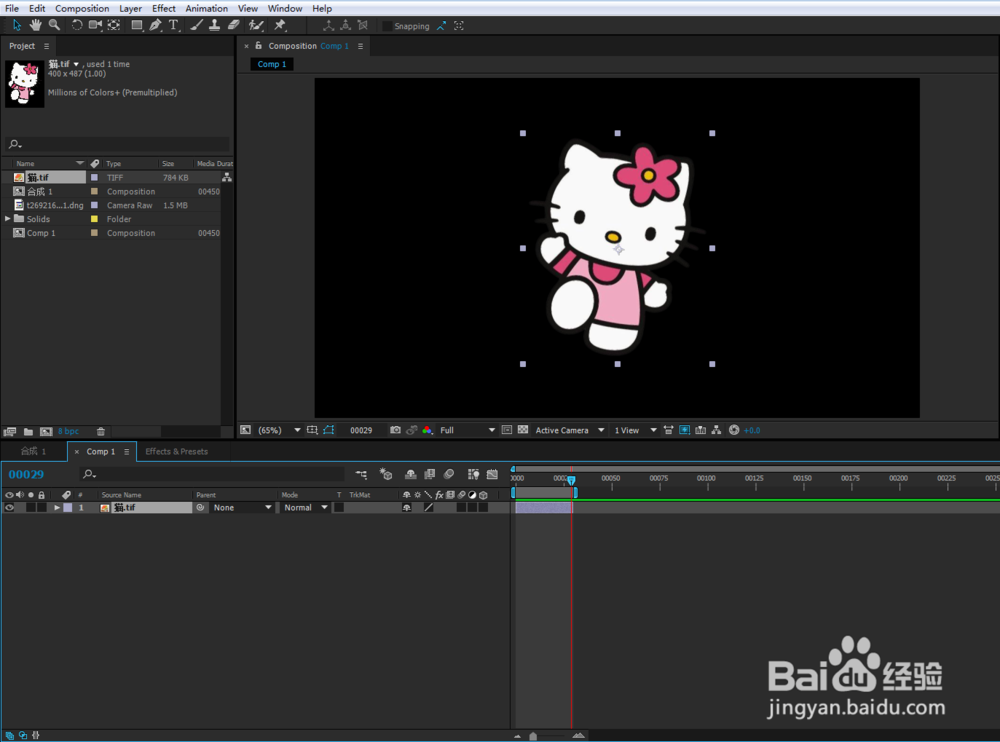Open the Active Camera dropdown
This screenshot has width=1000, height=742.
(x=570, y=431)
